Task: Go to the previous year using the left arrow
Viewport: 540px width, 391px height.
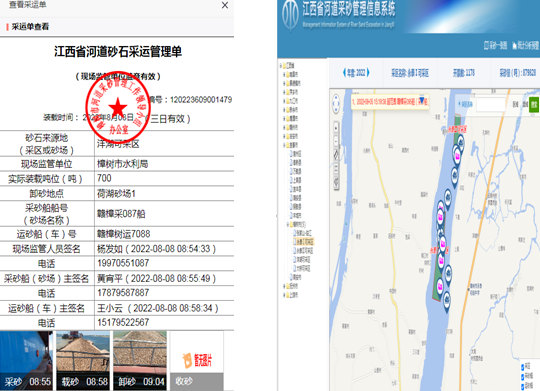Action: click(x=344, y=73)
